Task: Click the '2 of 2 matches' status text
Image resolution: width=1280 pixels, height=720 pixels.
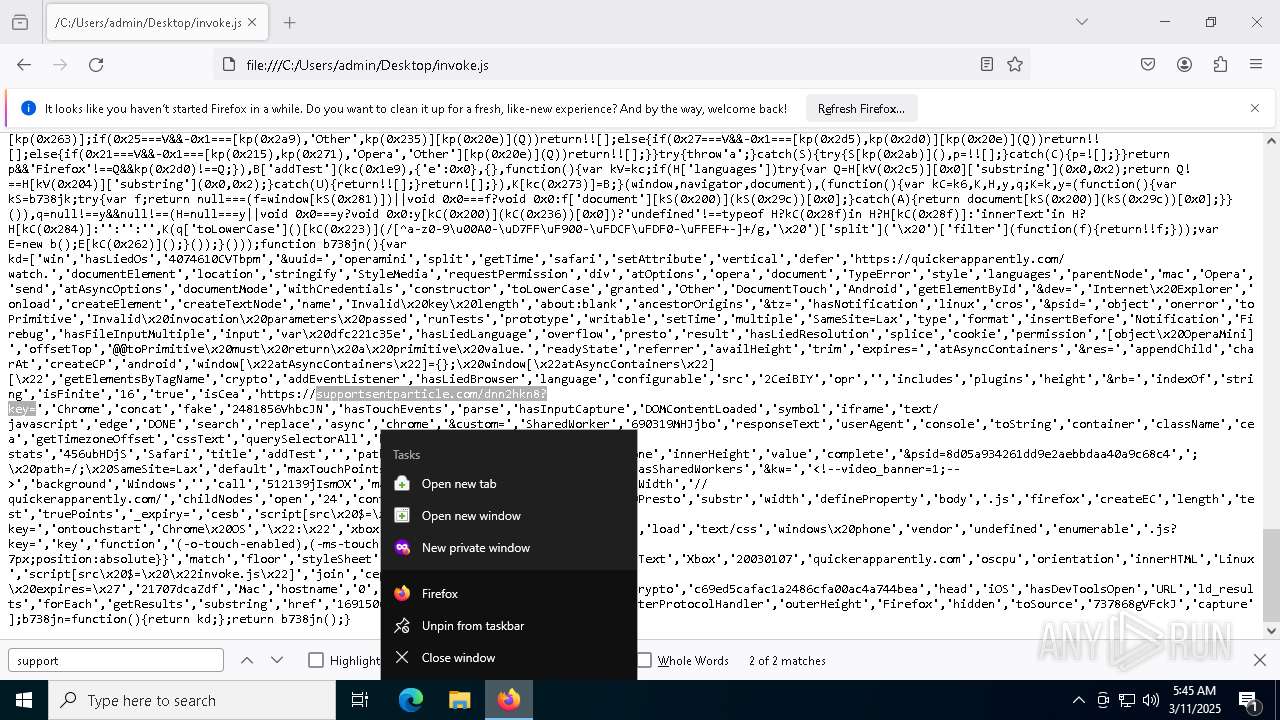Action: coord(788,661)
